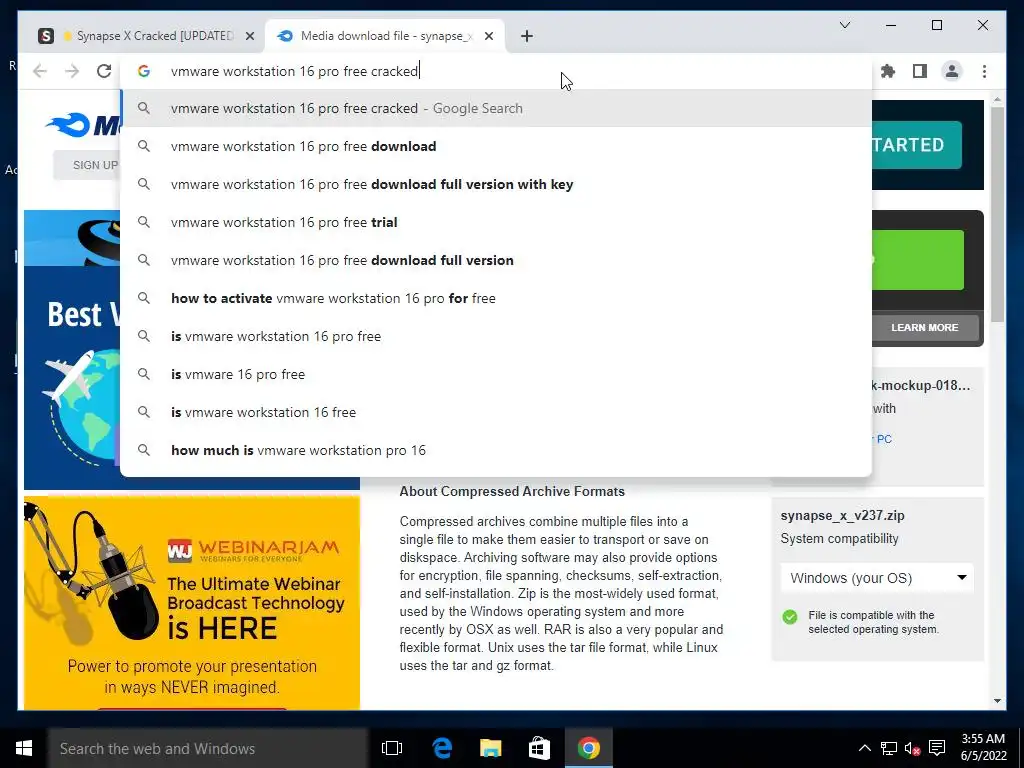Close the Media download file tab

tap(488, 36)
